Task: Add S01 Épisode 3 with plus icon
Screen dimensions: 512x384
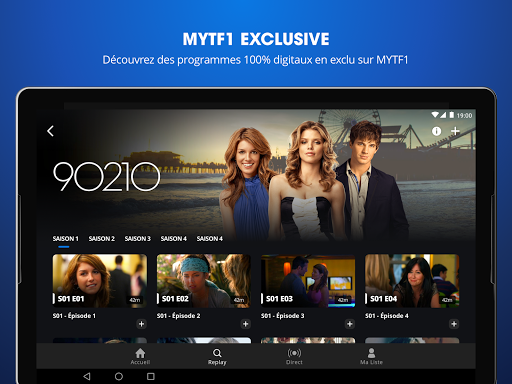Action: (350, 324)
